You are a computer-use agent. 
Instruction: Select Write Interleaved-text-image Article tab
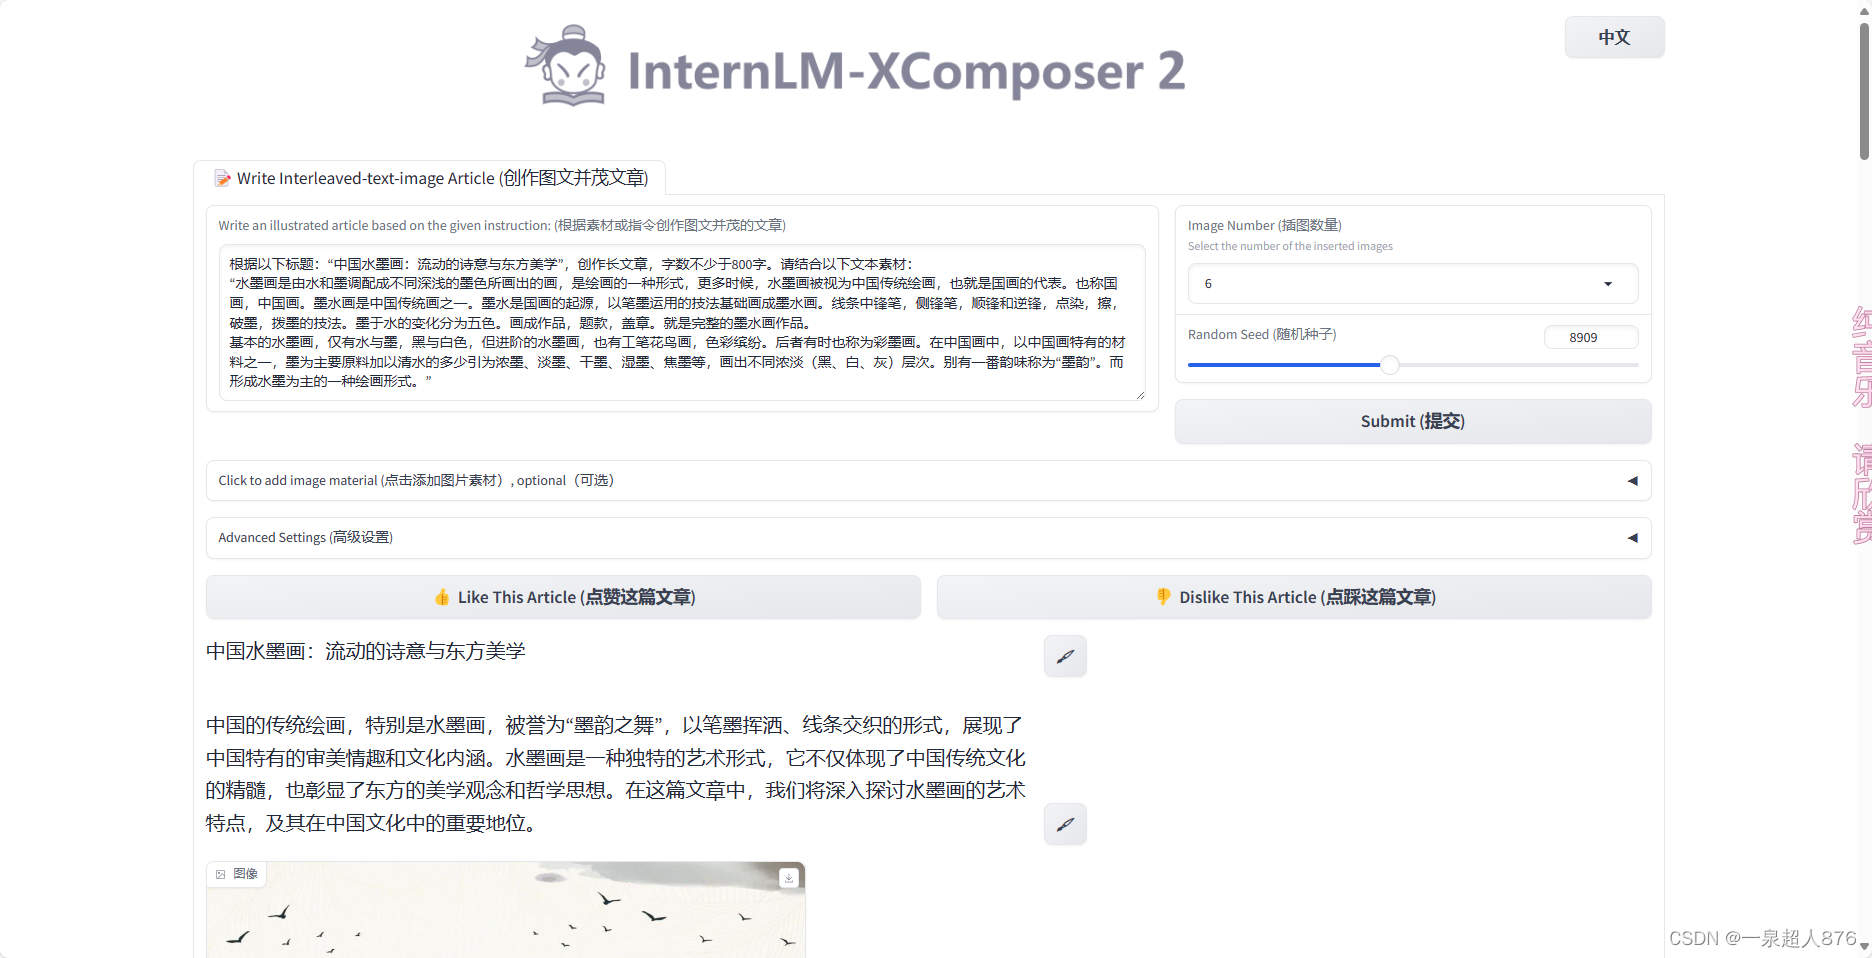coord(430,178)
